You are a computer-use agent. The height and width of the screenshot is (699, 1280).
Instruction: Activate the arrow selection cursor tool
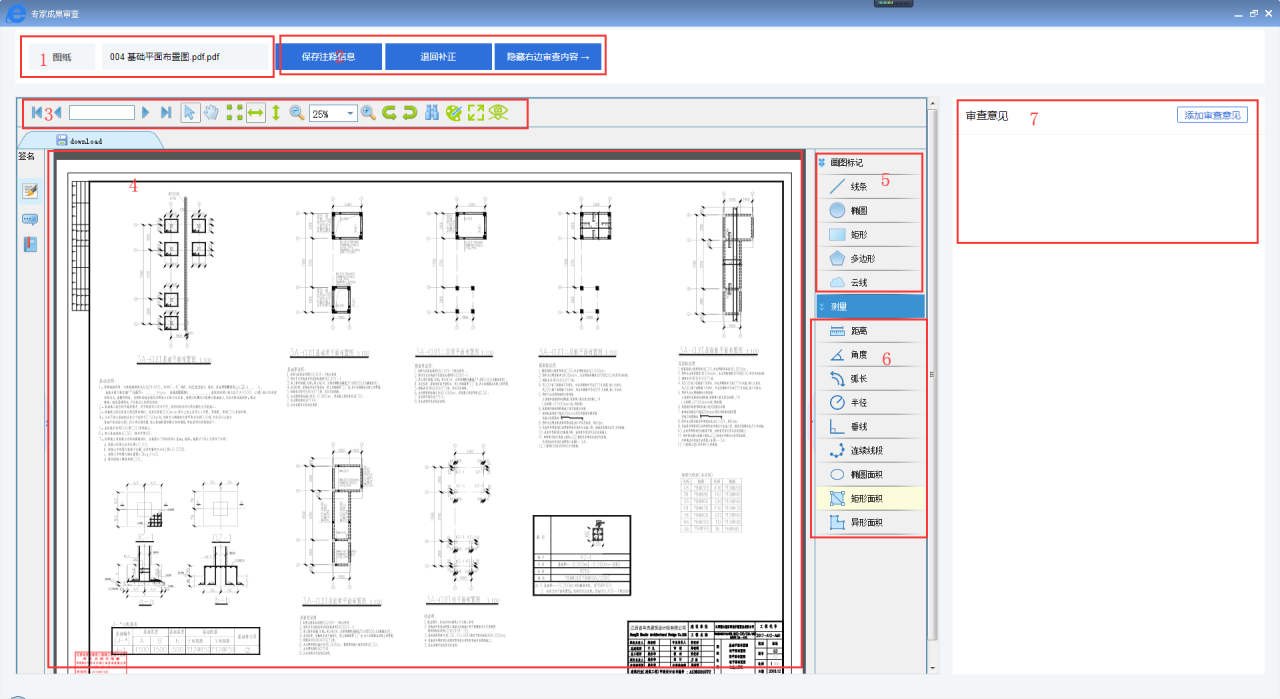pos(190,113)
